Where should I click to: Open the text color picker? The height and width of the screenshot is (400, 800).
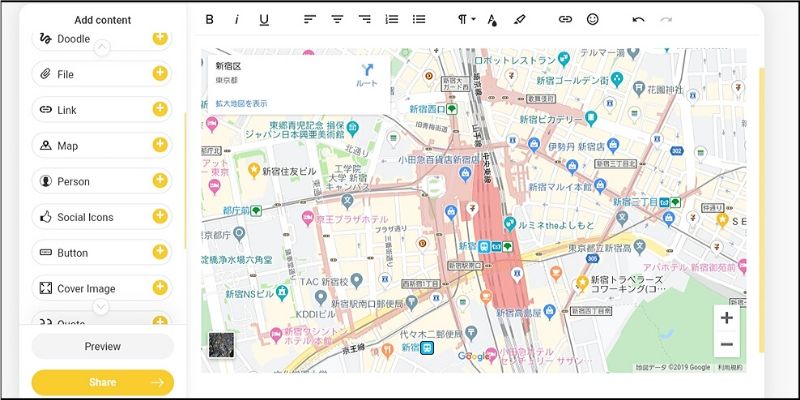click(492, 20)
